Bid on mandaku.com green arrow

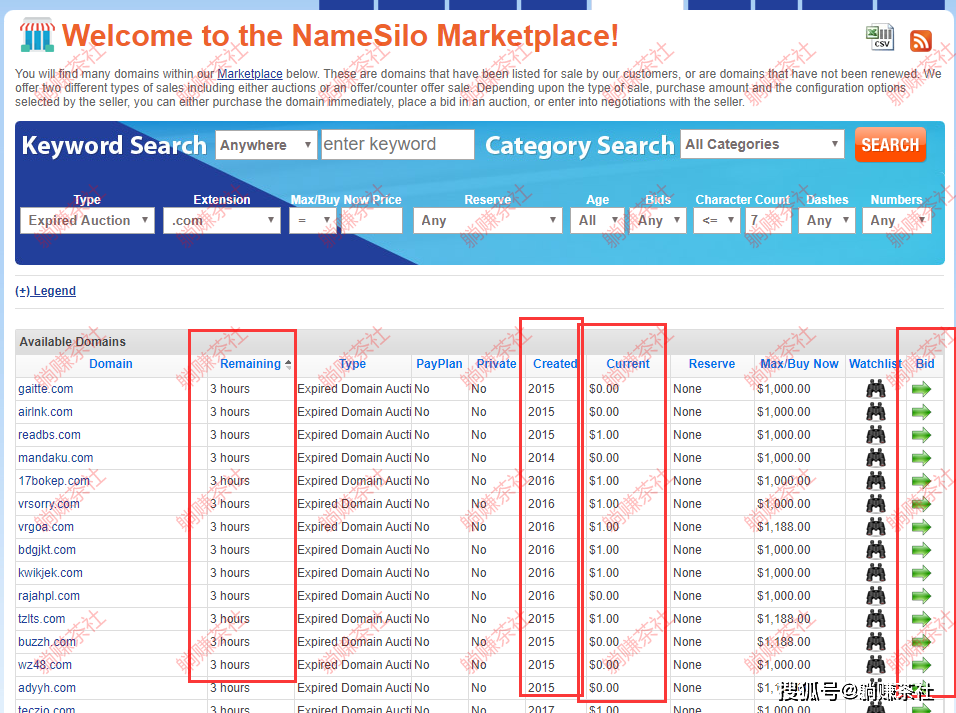click(x=921, y=458)
